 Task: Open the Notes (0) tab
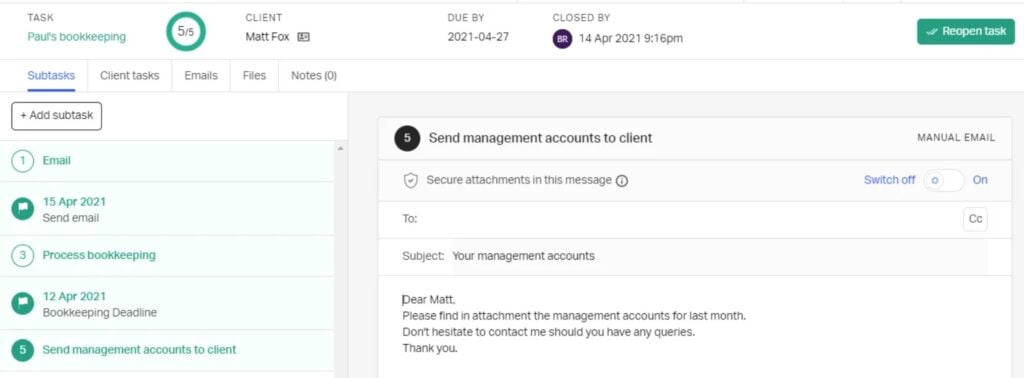pyautogui.click(x=314, y=76)
